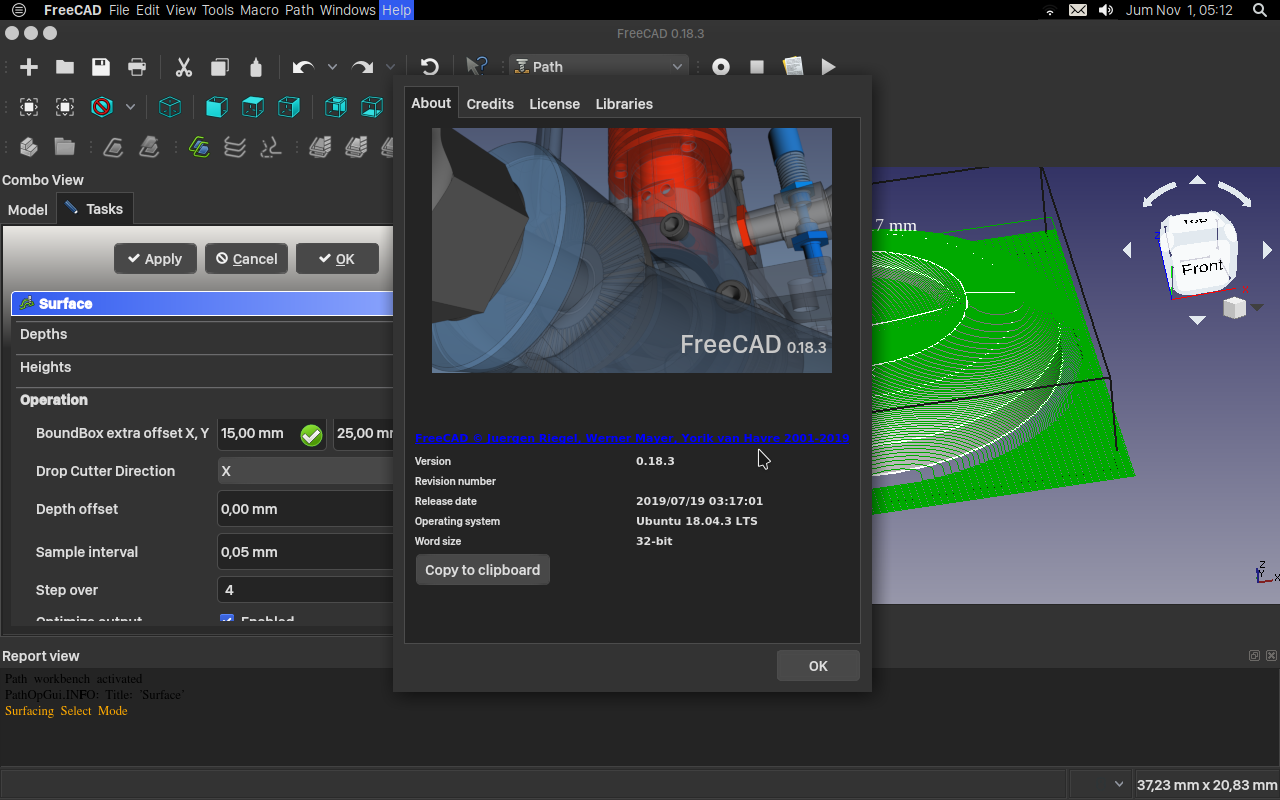Viewport: 1280px width, 800px height.
Task: Open the mail envelope menu bar icon
Action: click(x=1077, y=10)
